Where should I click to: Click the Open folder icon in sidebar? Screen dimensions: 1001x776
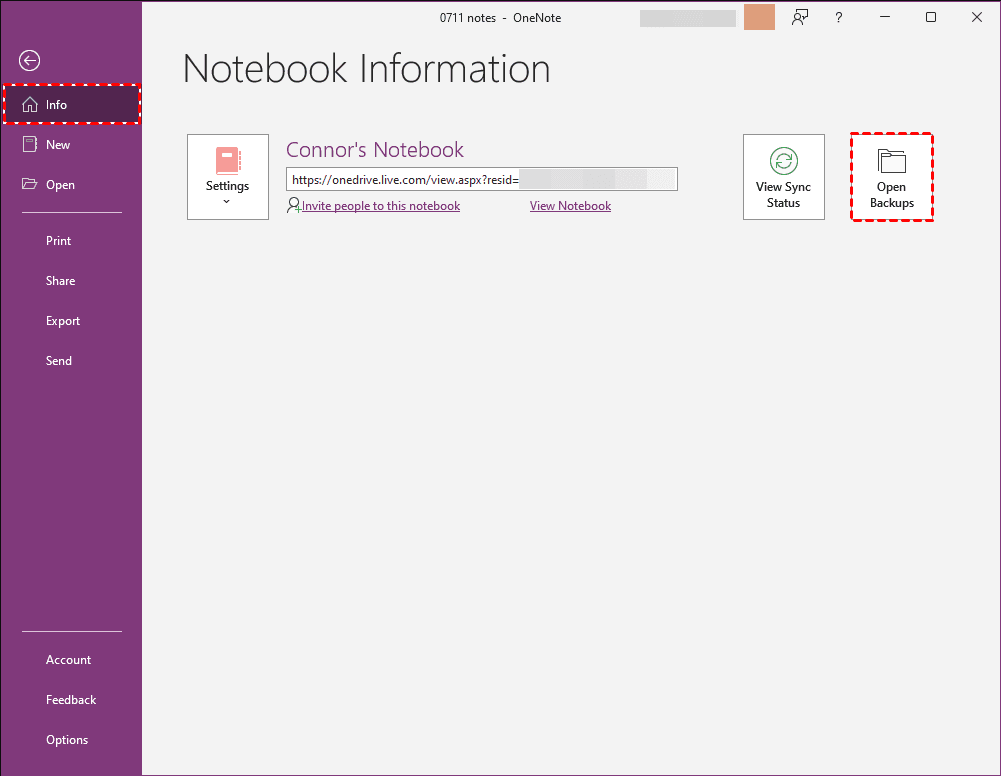tap(30, 184)
